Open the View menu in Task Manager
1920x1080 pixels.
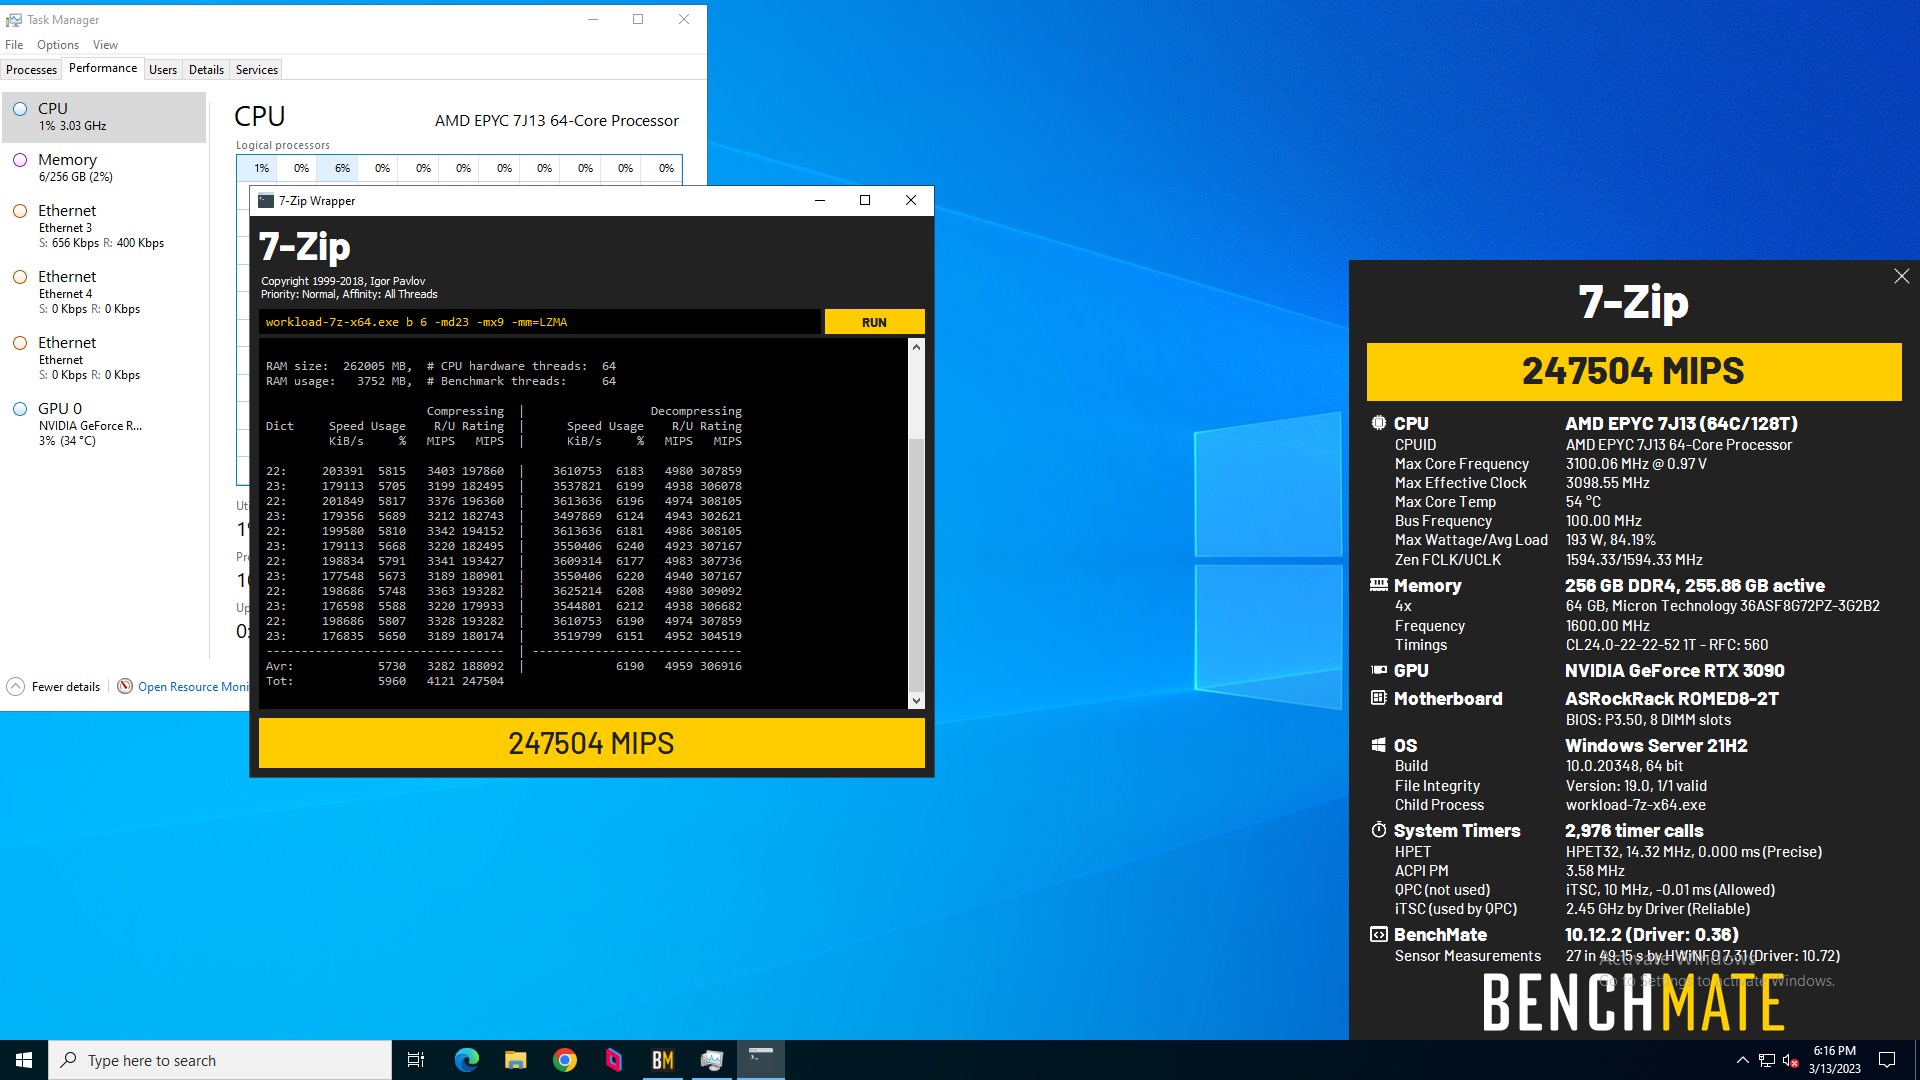tap(105, 45)
